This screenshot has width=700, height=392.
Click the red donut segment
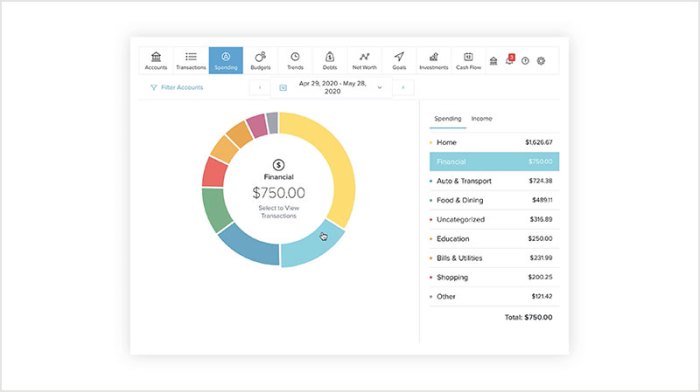tap(215, 172)
